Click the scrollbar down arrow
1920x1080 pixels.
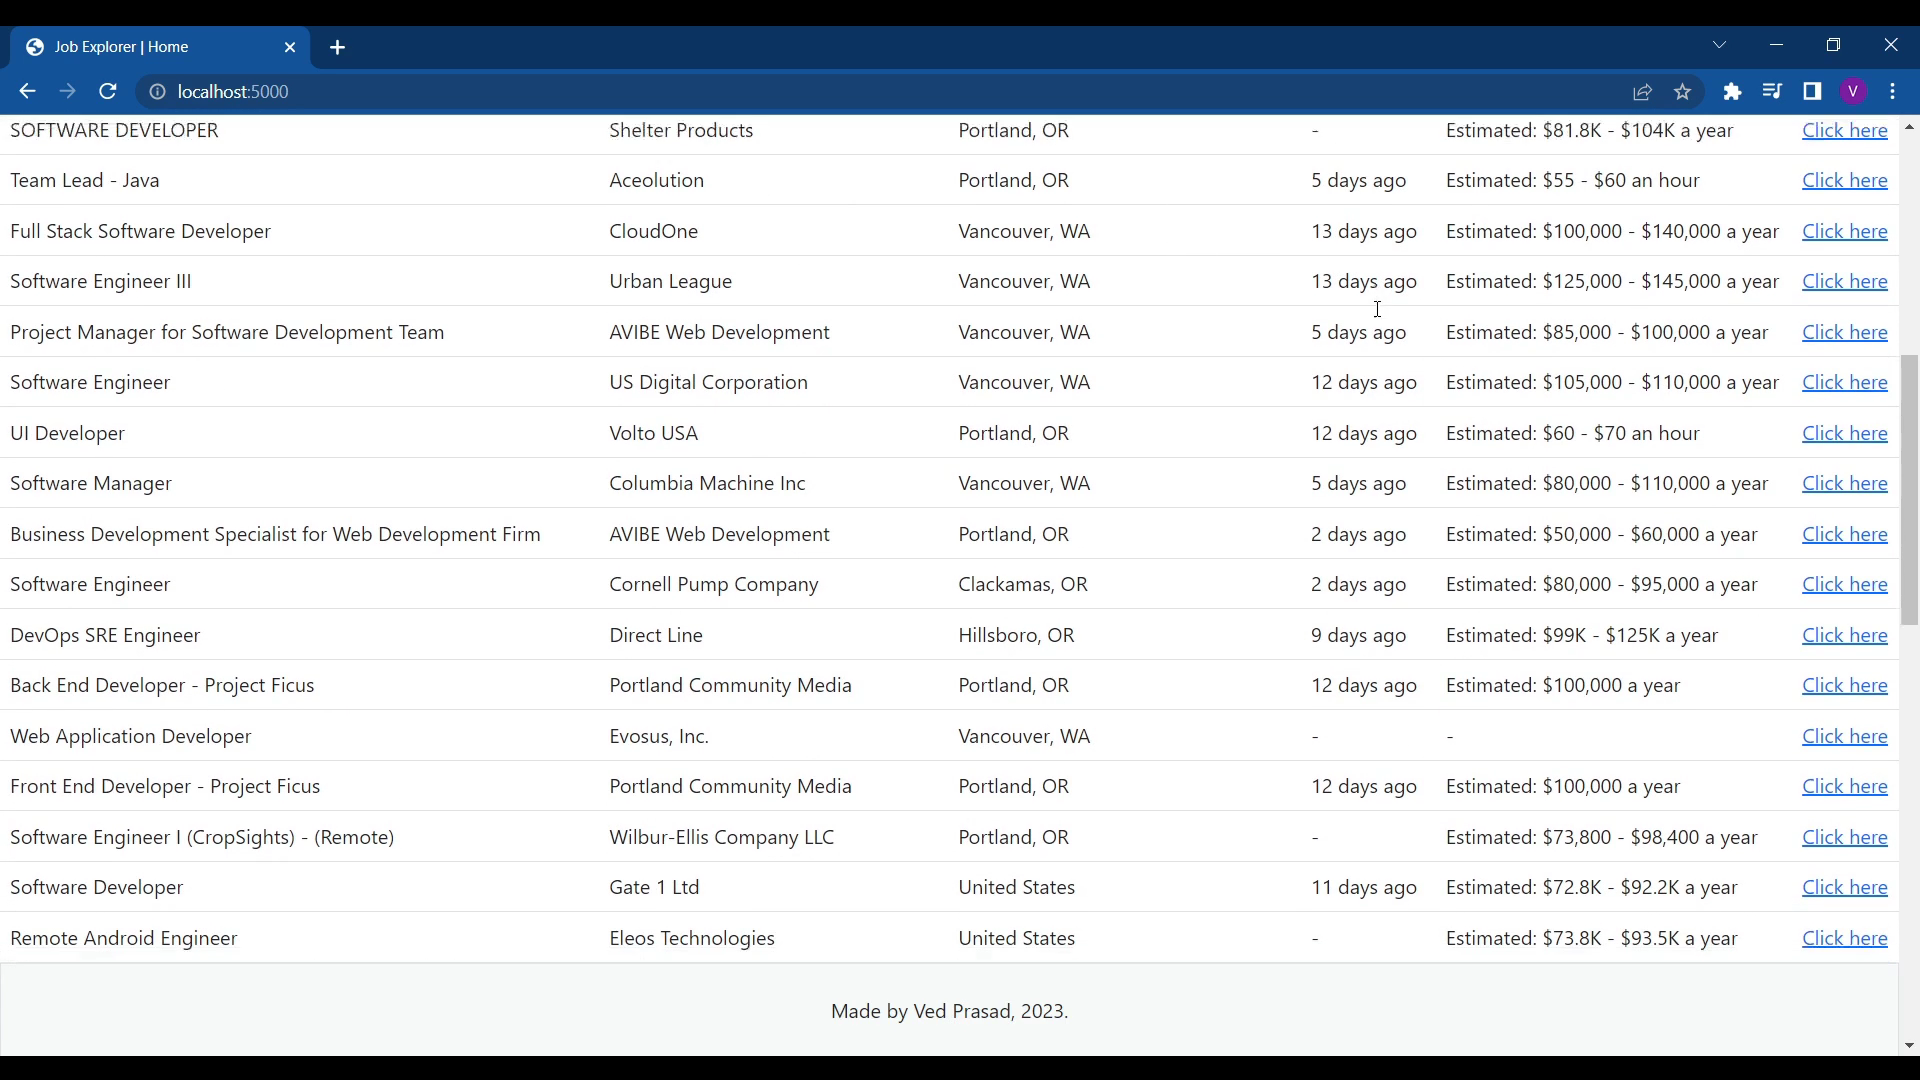click(x=1909, y=1046)
